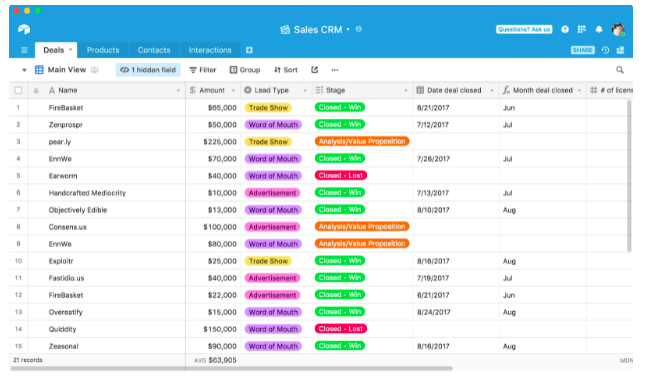Click the # of licenses column header
Screen dimensions: 650x390
(x=610, y=90)
